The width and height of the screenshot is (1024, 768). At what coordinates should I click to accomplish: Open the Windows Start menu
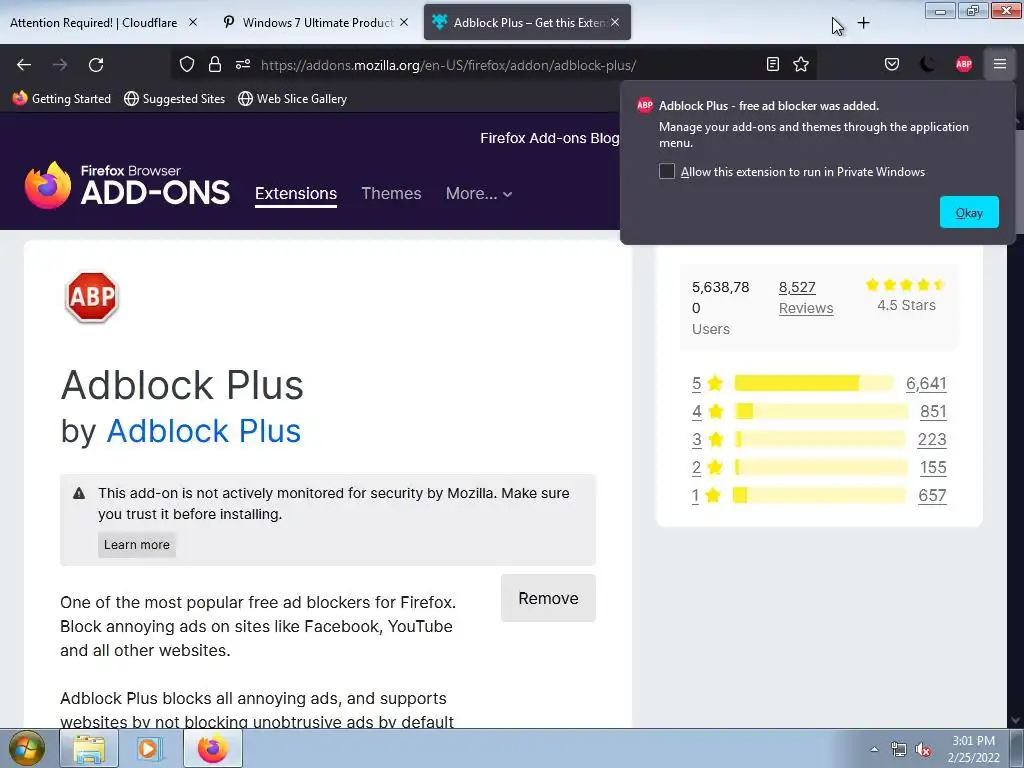click(26, 748)
